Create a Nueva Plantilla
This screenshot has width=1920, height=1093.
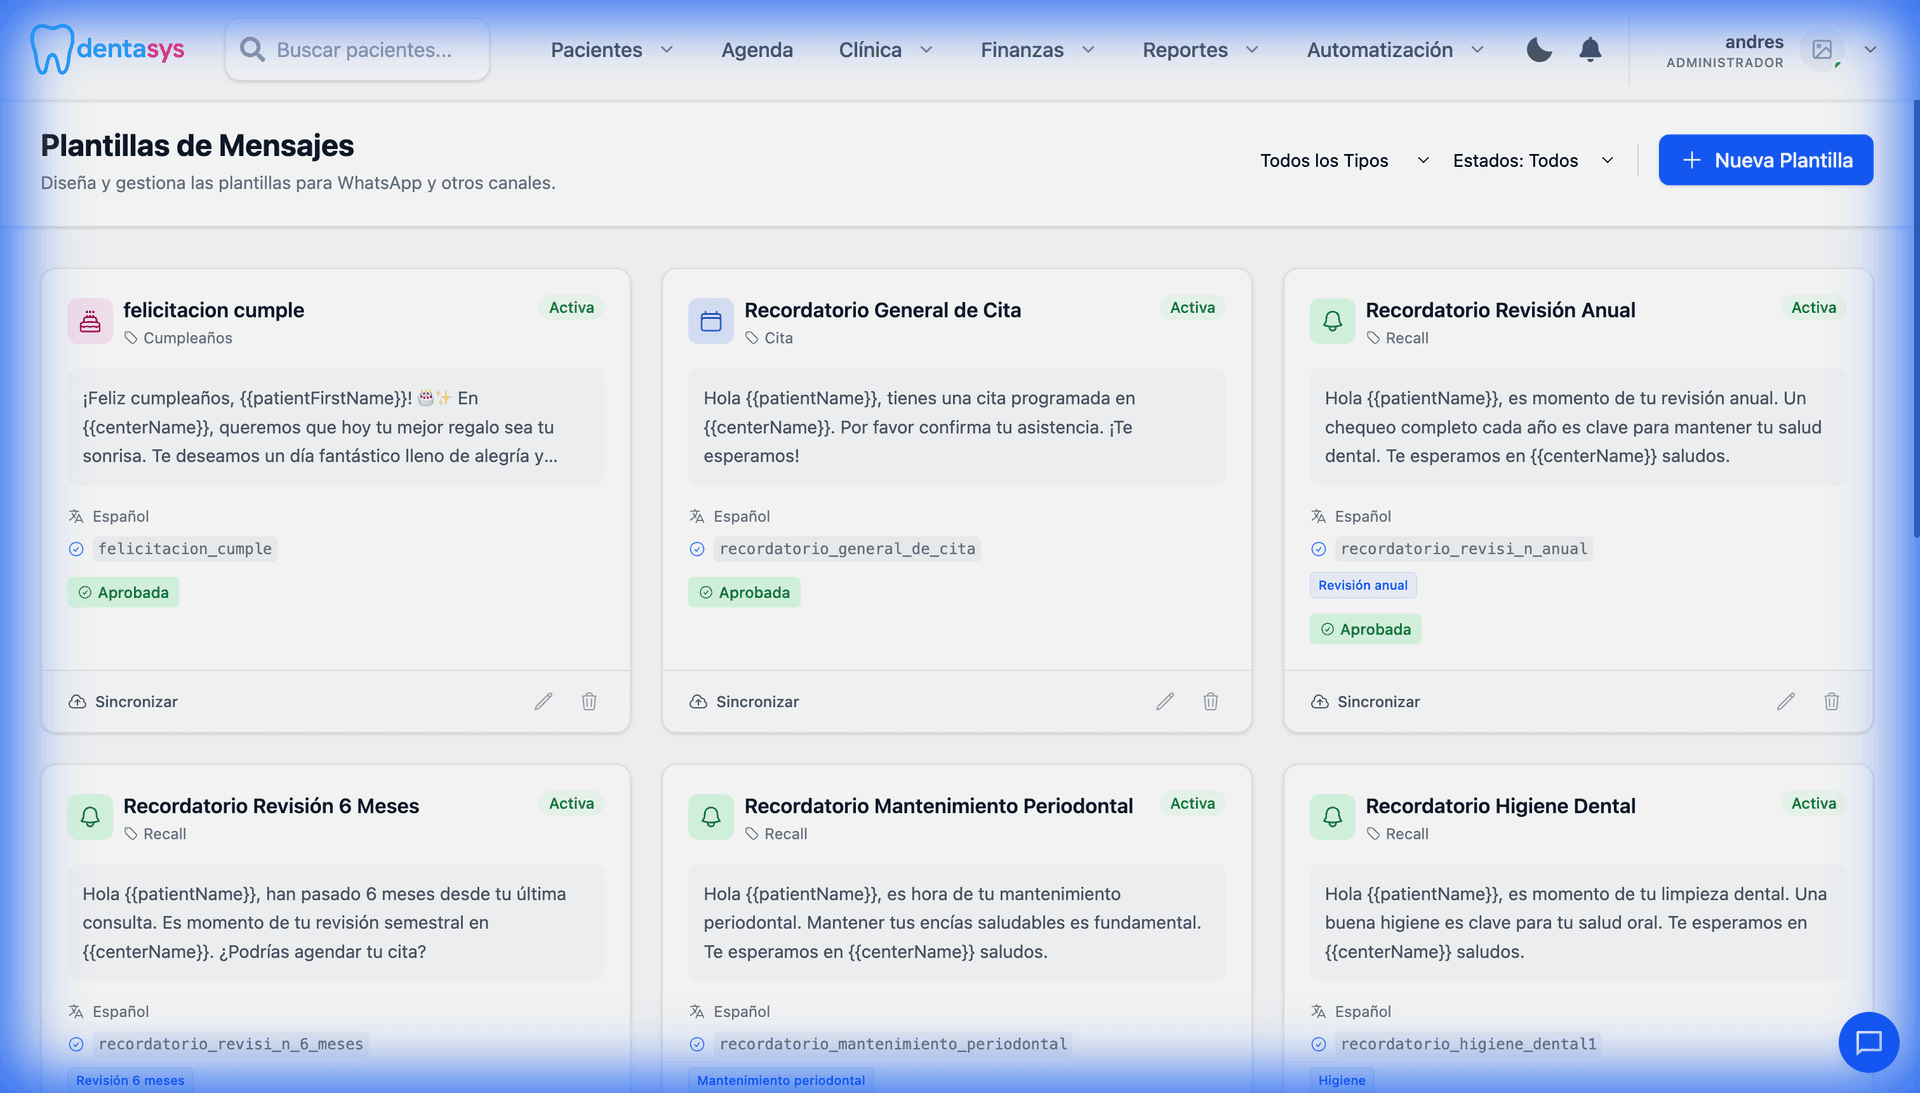pos(1765,160)
